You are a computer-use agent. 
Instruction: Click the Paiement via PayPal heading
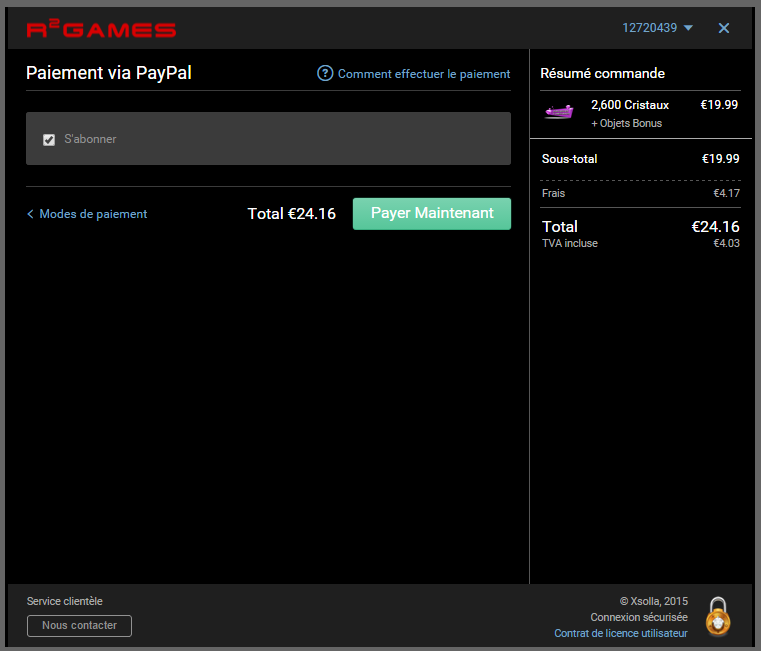108,73
